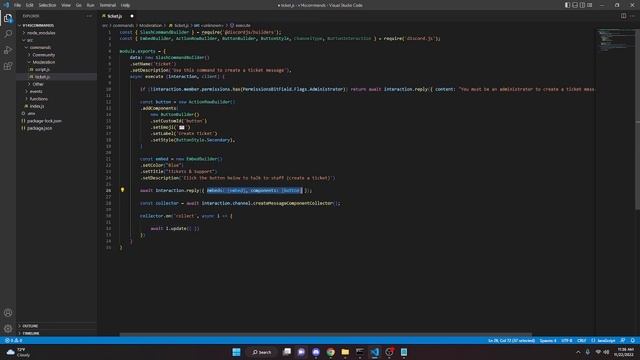Open the Manage gear in activity bar
This screenshot has width=640, height=360.
coord(8,328)
